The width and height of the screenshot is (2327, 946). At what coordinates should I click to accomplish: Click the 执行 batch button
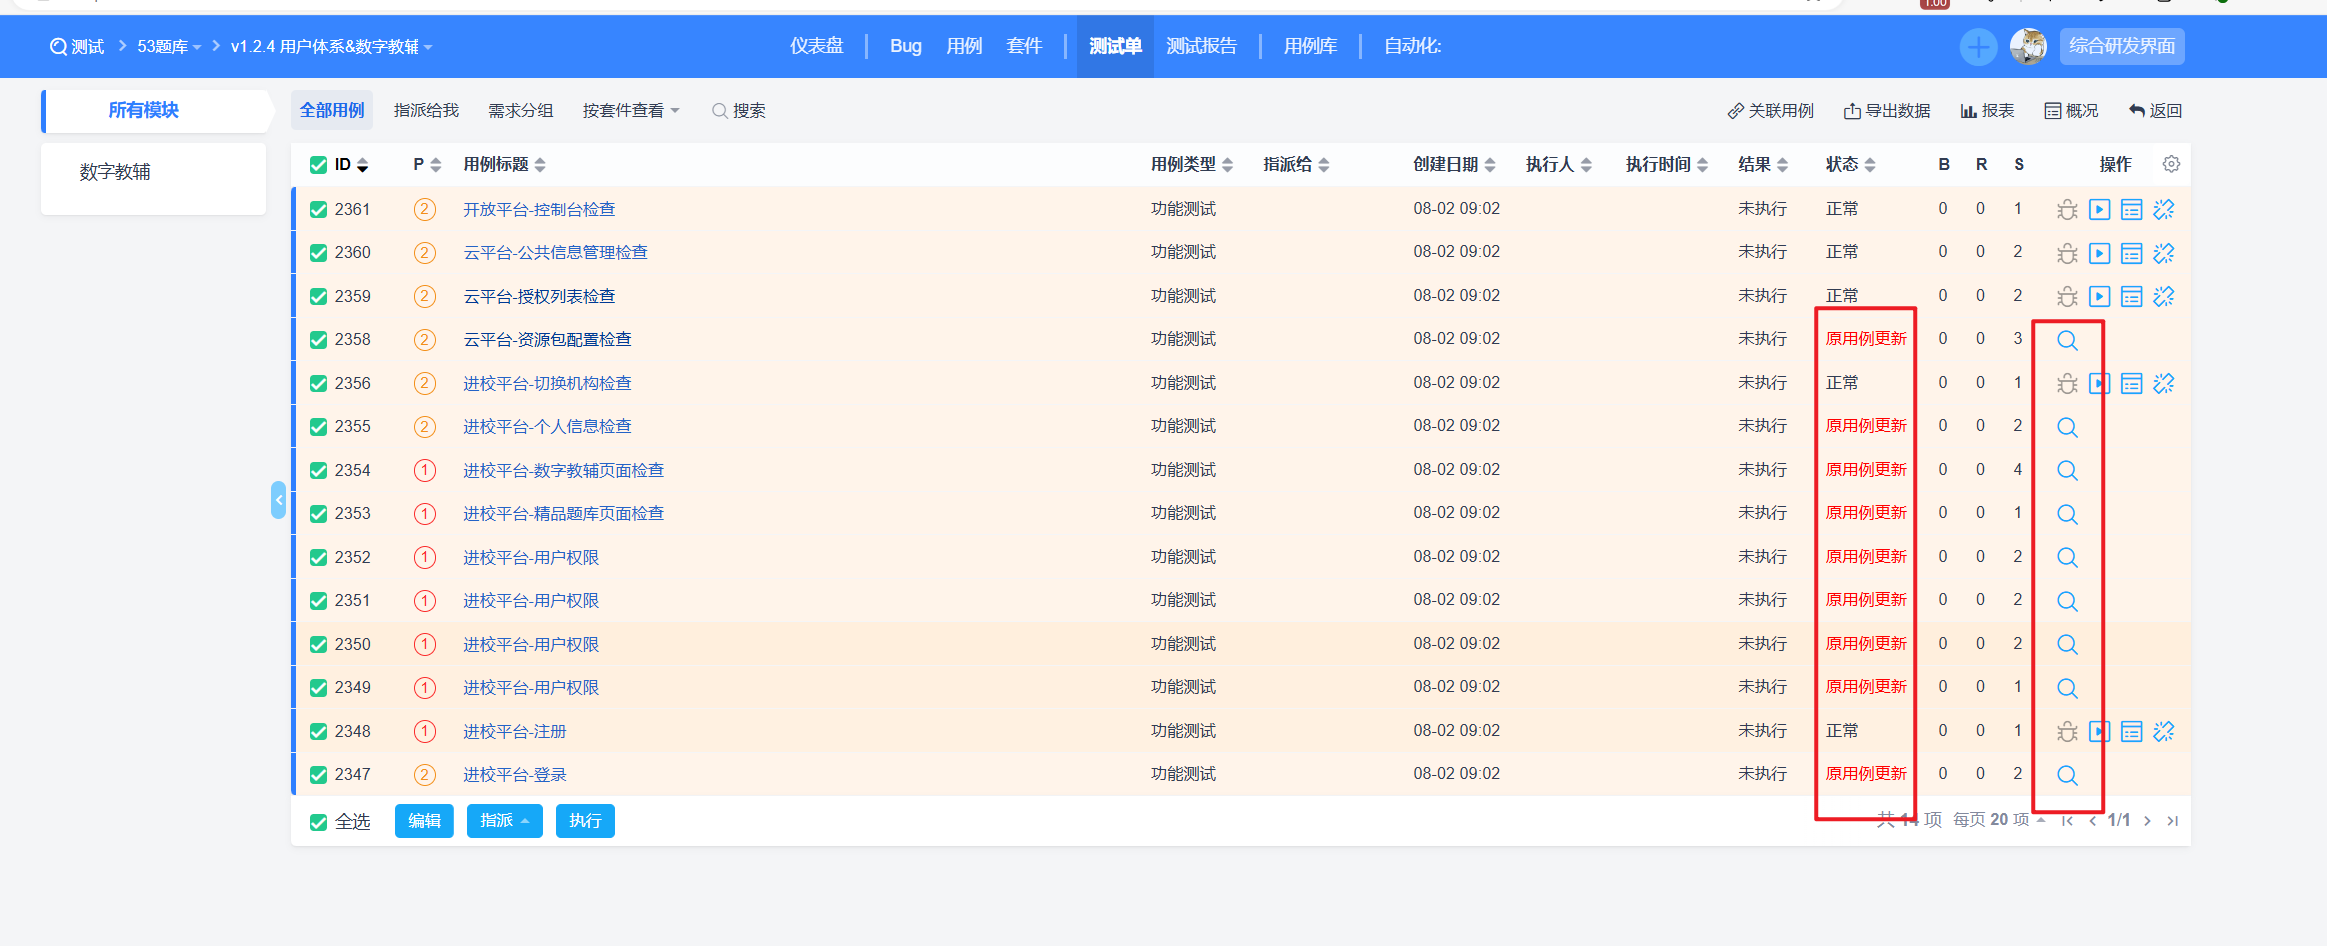pyautogui.click(x=585, y=821)
